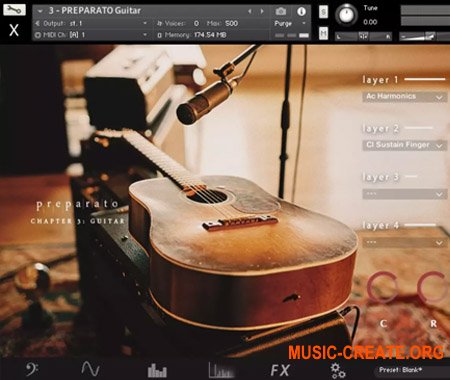Click the 'layer 3' label
Screen dimensions: 450x380
pyautogui.click(x=380, y=177)
